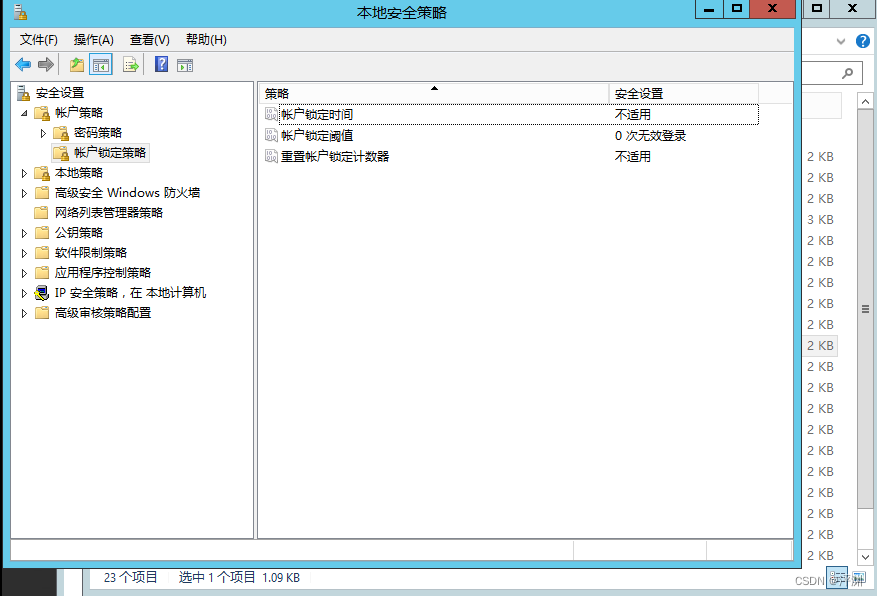
Task: Click the 应用程序控制策略 folder icon
Action: pyautogui.click(x=42, y=273)
